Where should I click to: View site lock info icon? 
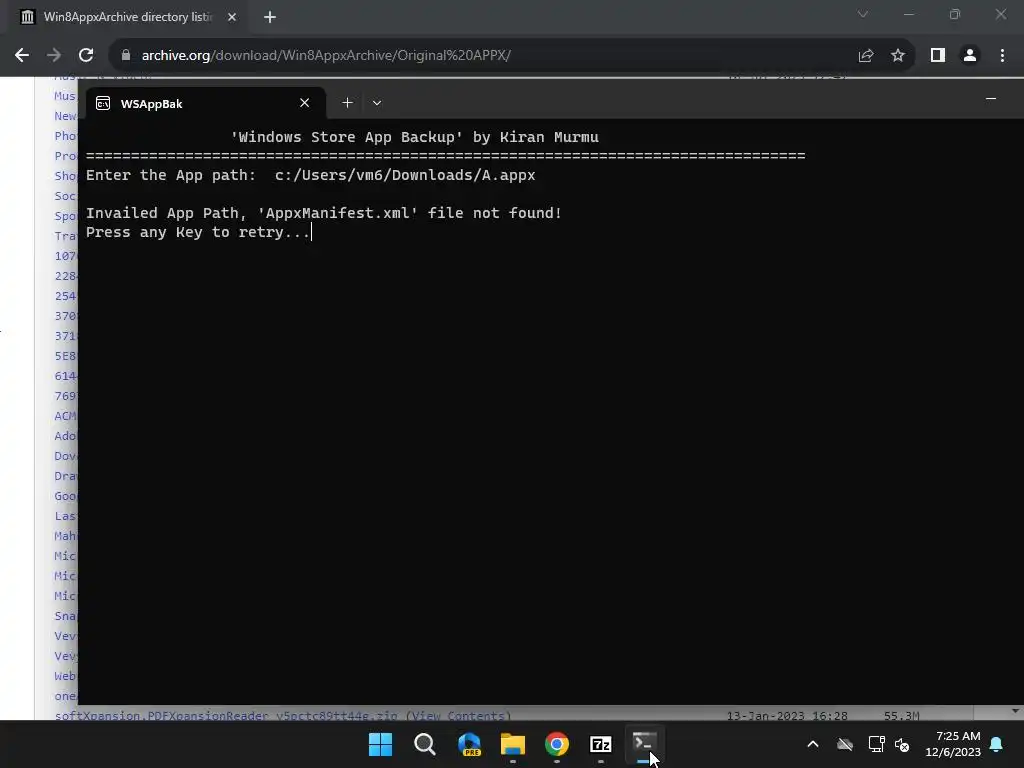[x=125, y=56]
